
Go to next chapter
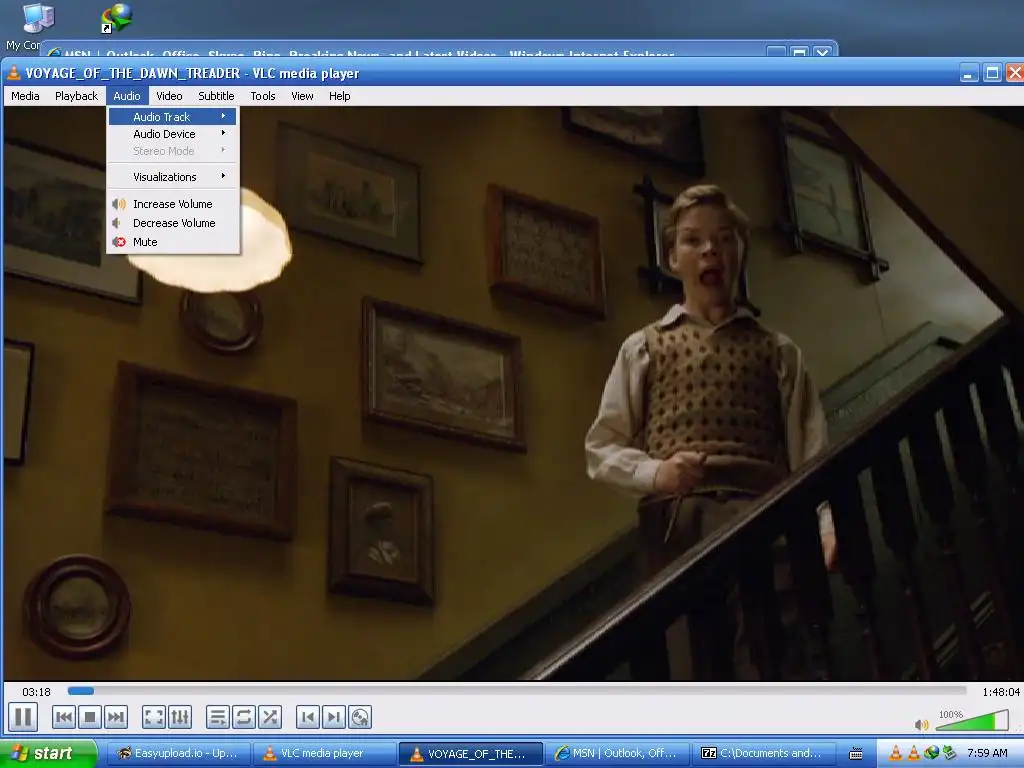[334, 717]
